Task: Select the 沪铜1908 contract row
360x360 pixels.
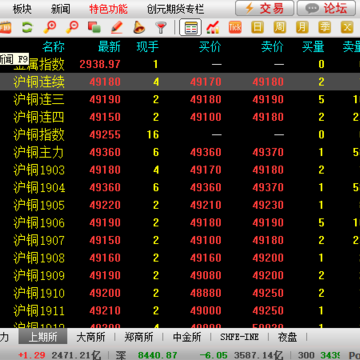Action: point(180,258)
